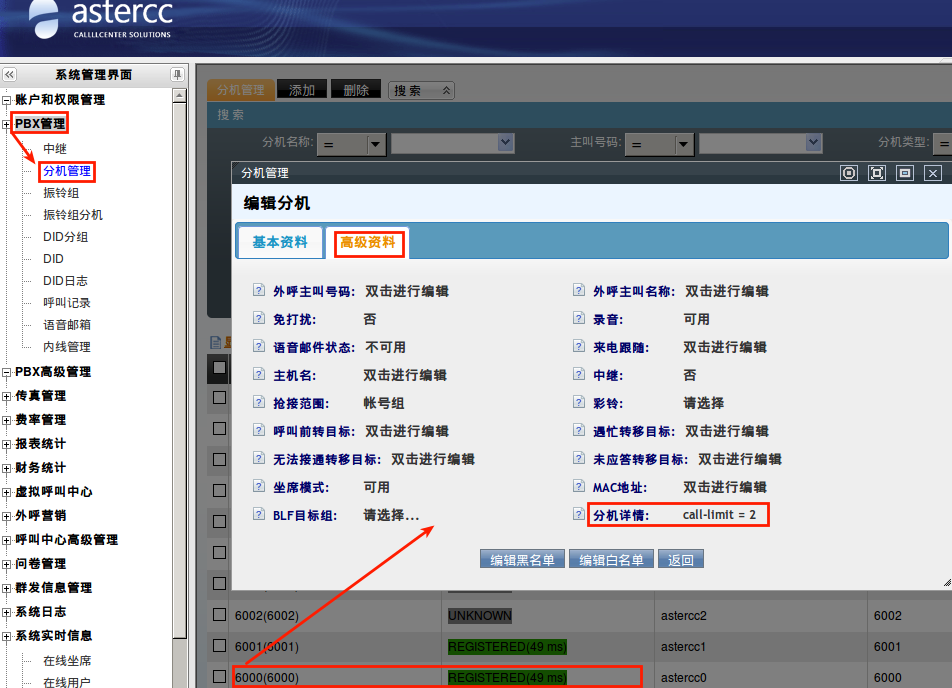Click the sidebar scrollbar up arrow
The height and width of the screenshot is (688, 952).
point(179,97)
